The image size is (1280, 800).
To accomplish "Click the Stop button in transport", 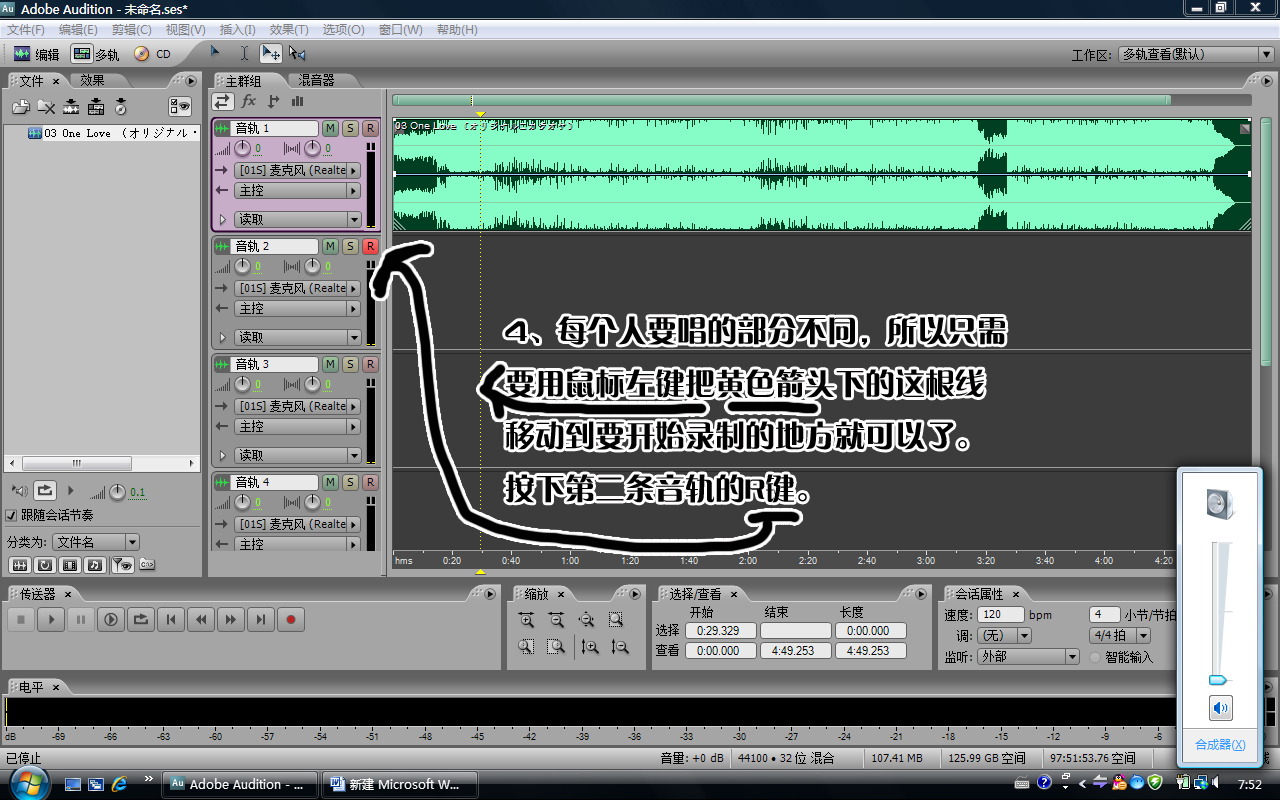I will [x=21, y=620].
